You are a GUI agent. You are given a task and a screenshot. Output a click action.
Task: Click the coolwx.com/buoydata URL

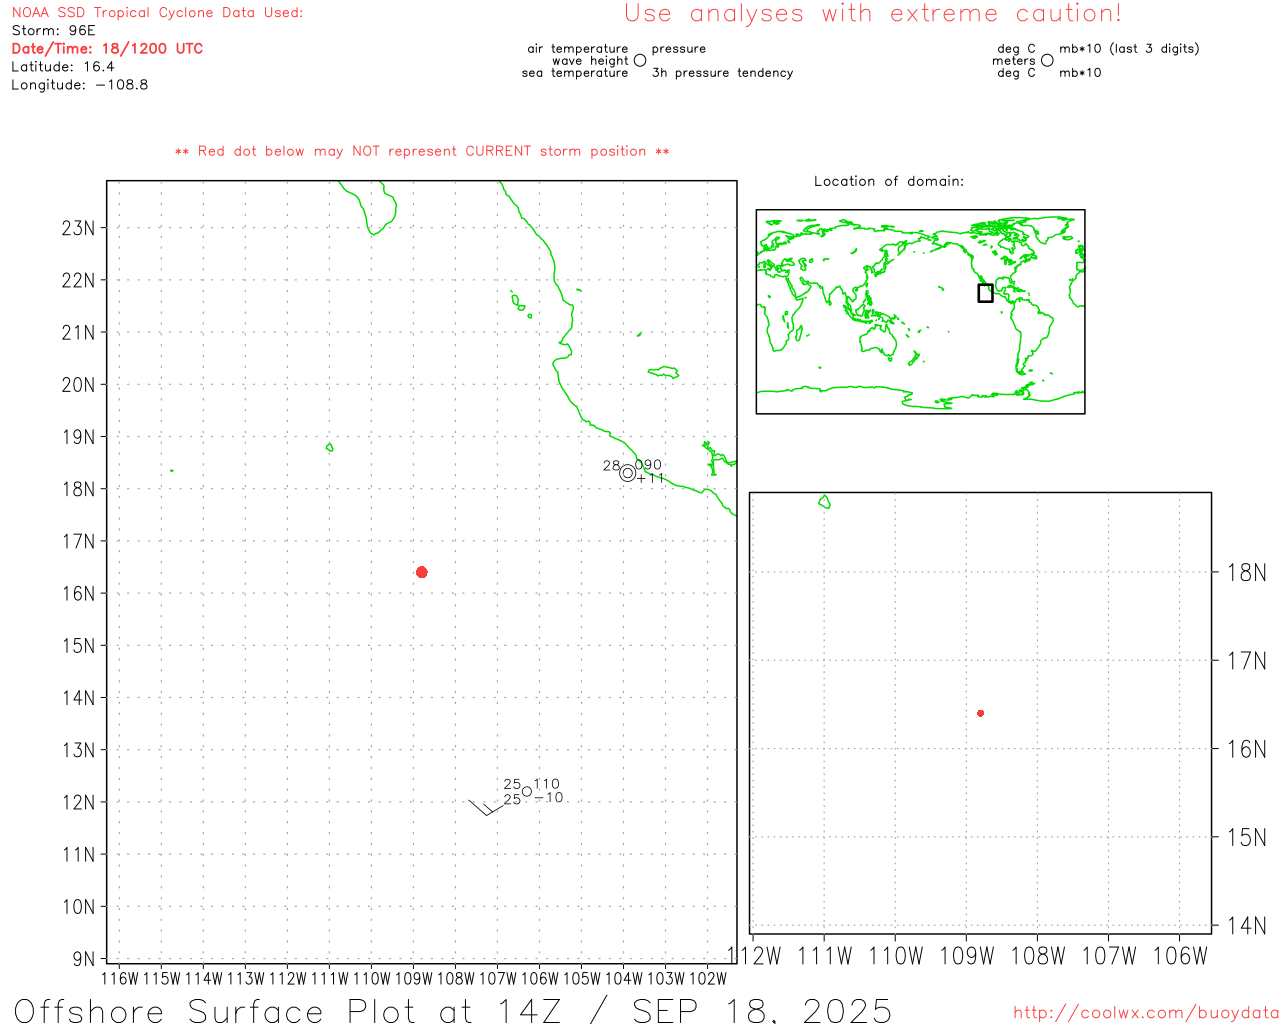tap(1145, 1013)
